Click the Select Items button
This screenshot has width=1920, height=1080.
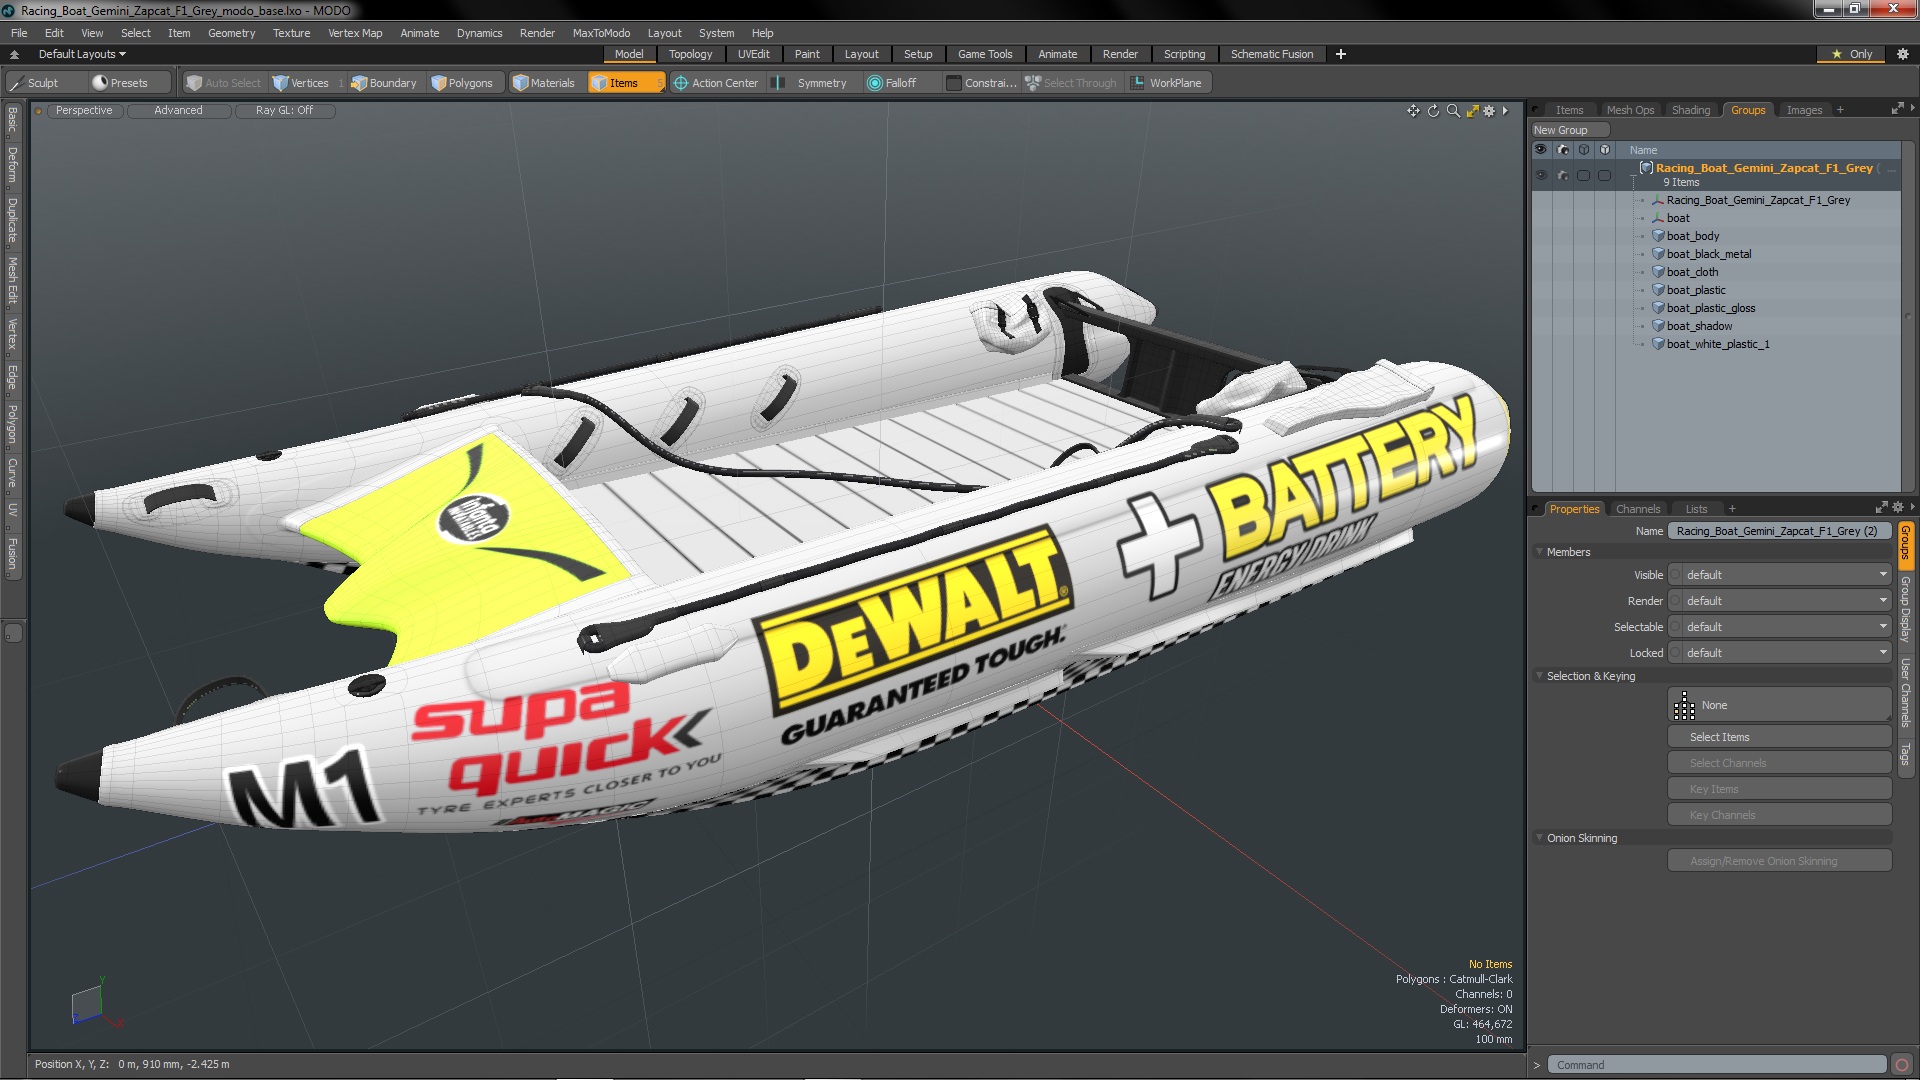coord(1780,737)
